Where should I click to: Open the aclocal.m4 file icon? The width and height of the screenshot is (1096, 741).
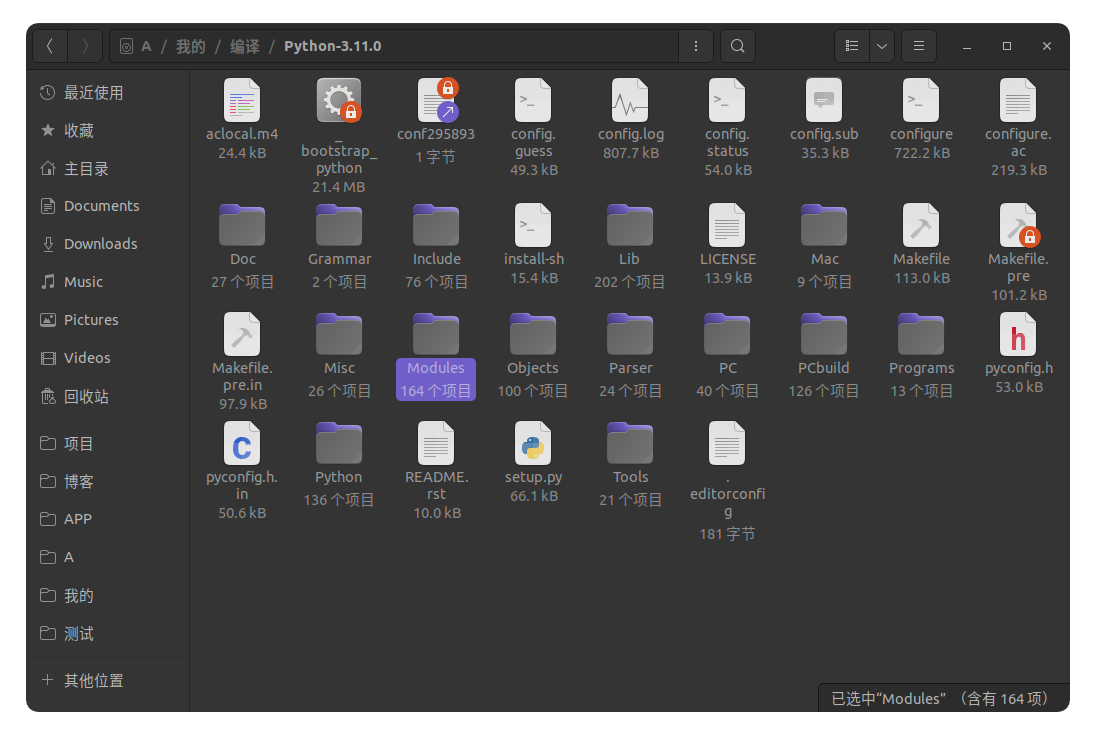[x=242, y=101]
